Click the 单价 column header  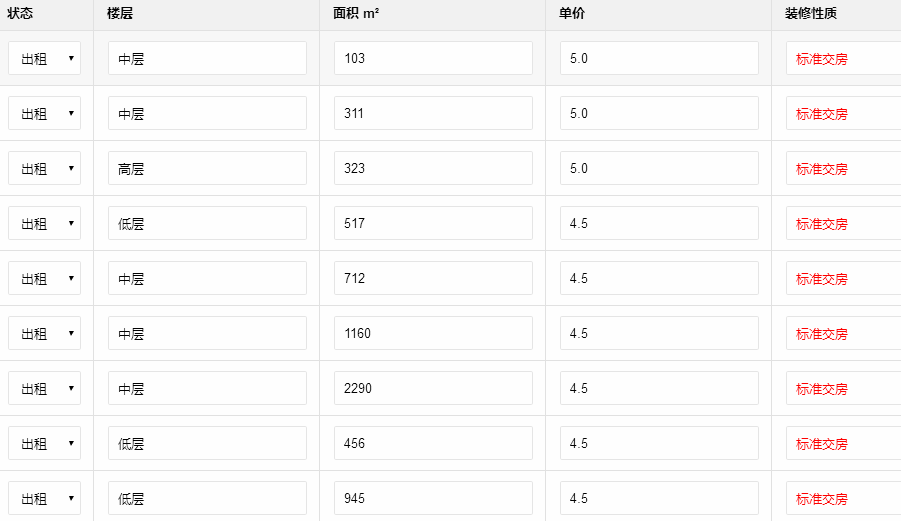[572, 14]
